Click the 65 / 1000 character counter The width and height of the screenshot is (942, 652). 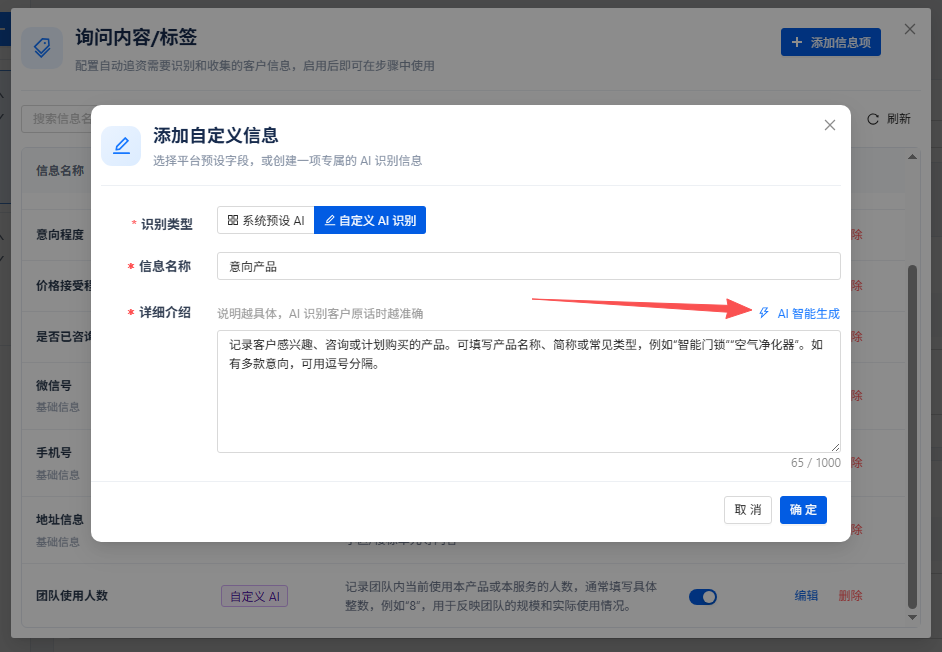[x=816, y=463]
